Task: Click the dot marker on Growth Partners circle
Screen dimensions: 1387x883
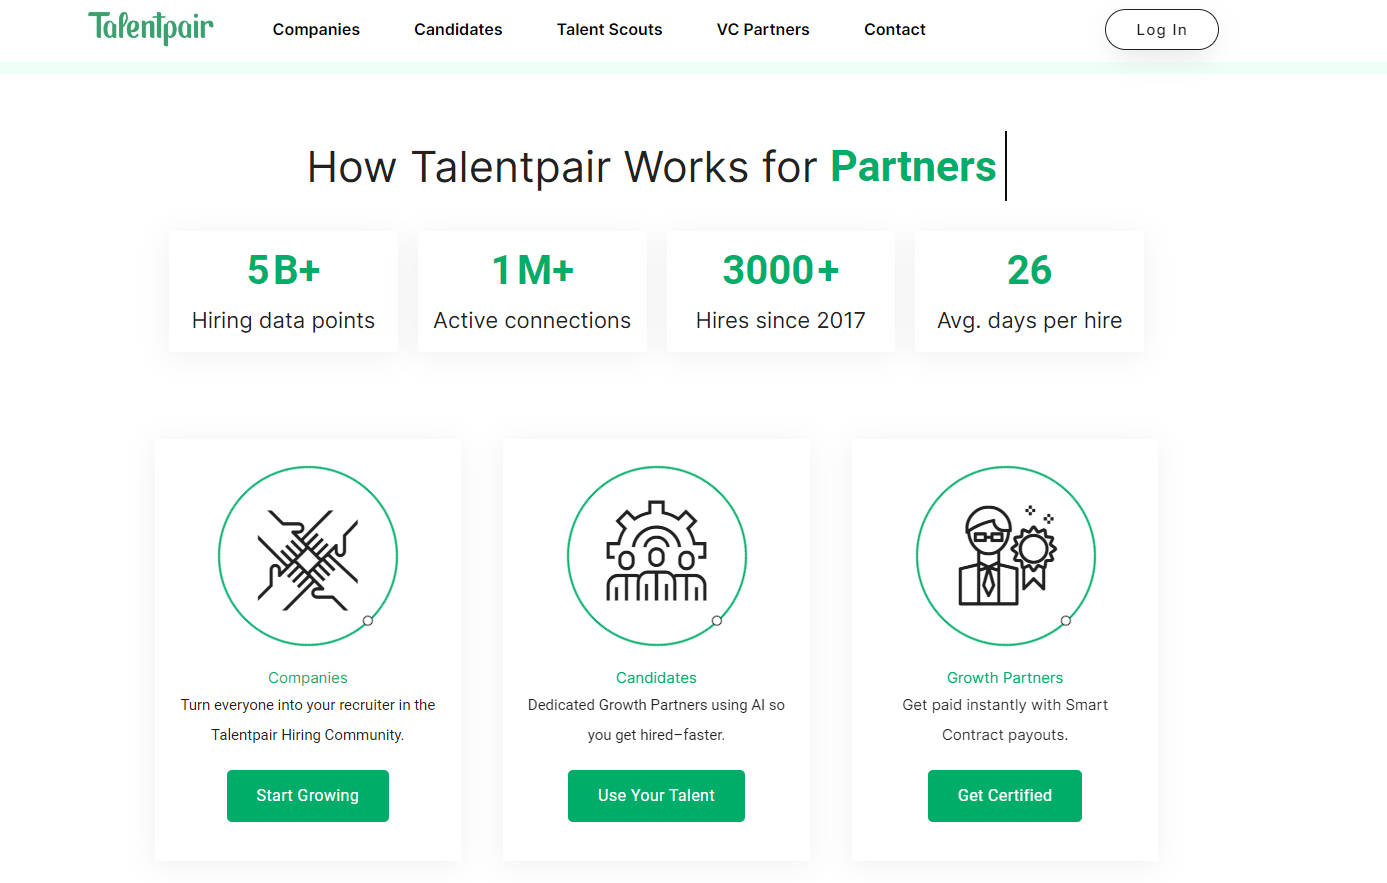Action: coord(1065,620)
